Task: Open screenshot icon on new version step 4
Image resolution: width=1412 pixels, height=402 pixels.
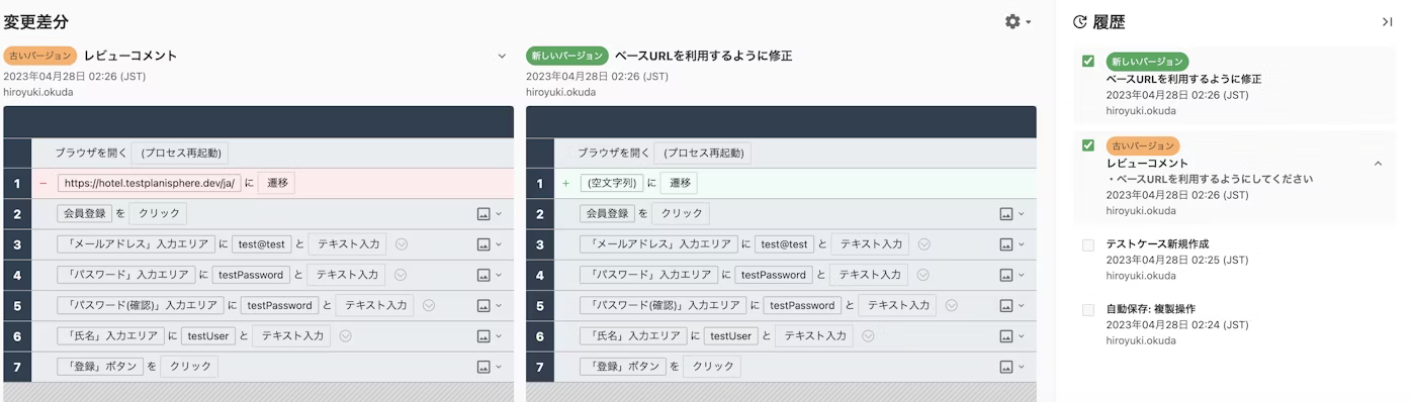Action: click(1007, 275)
